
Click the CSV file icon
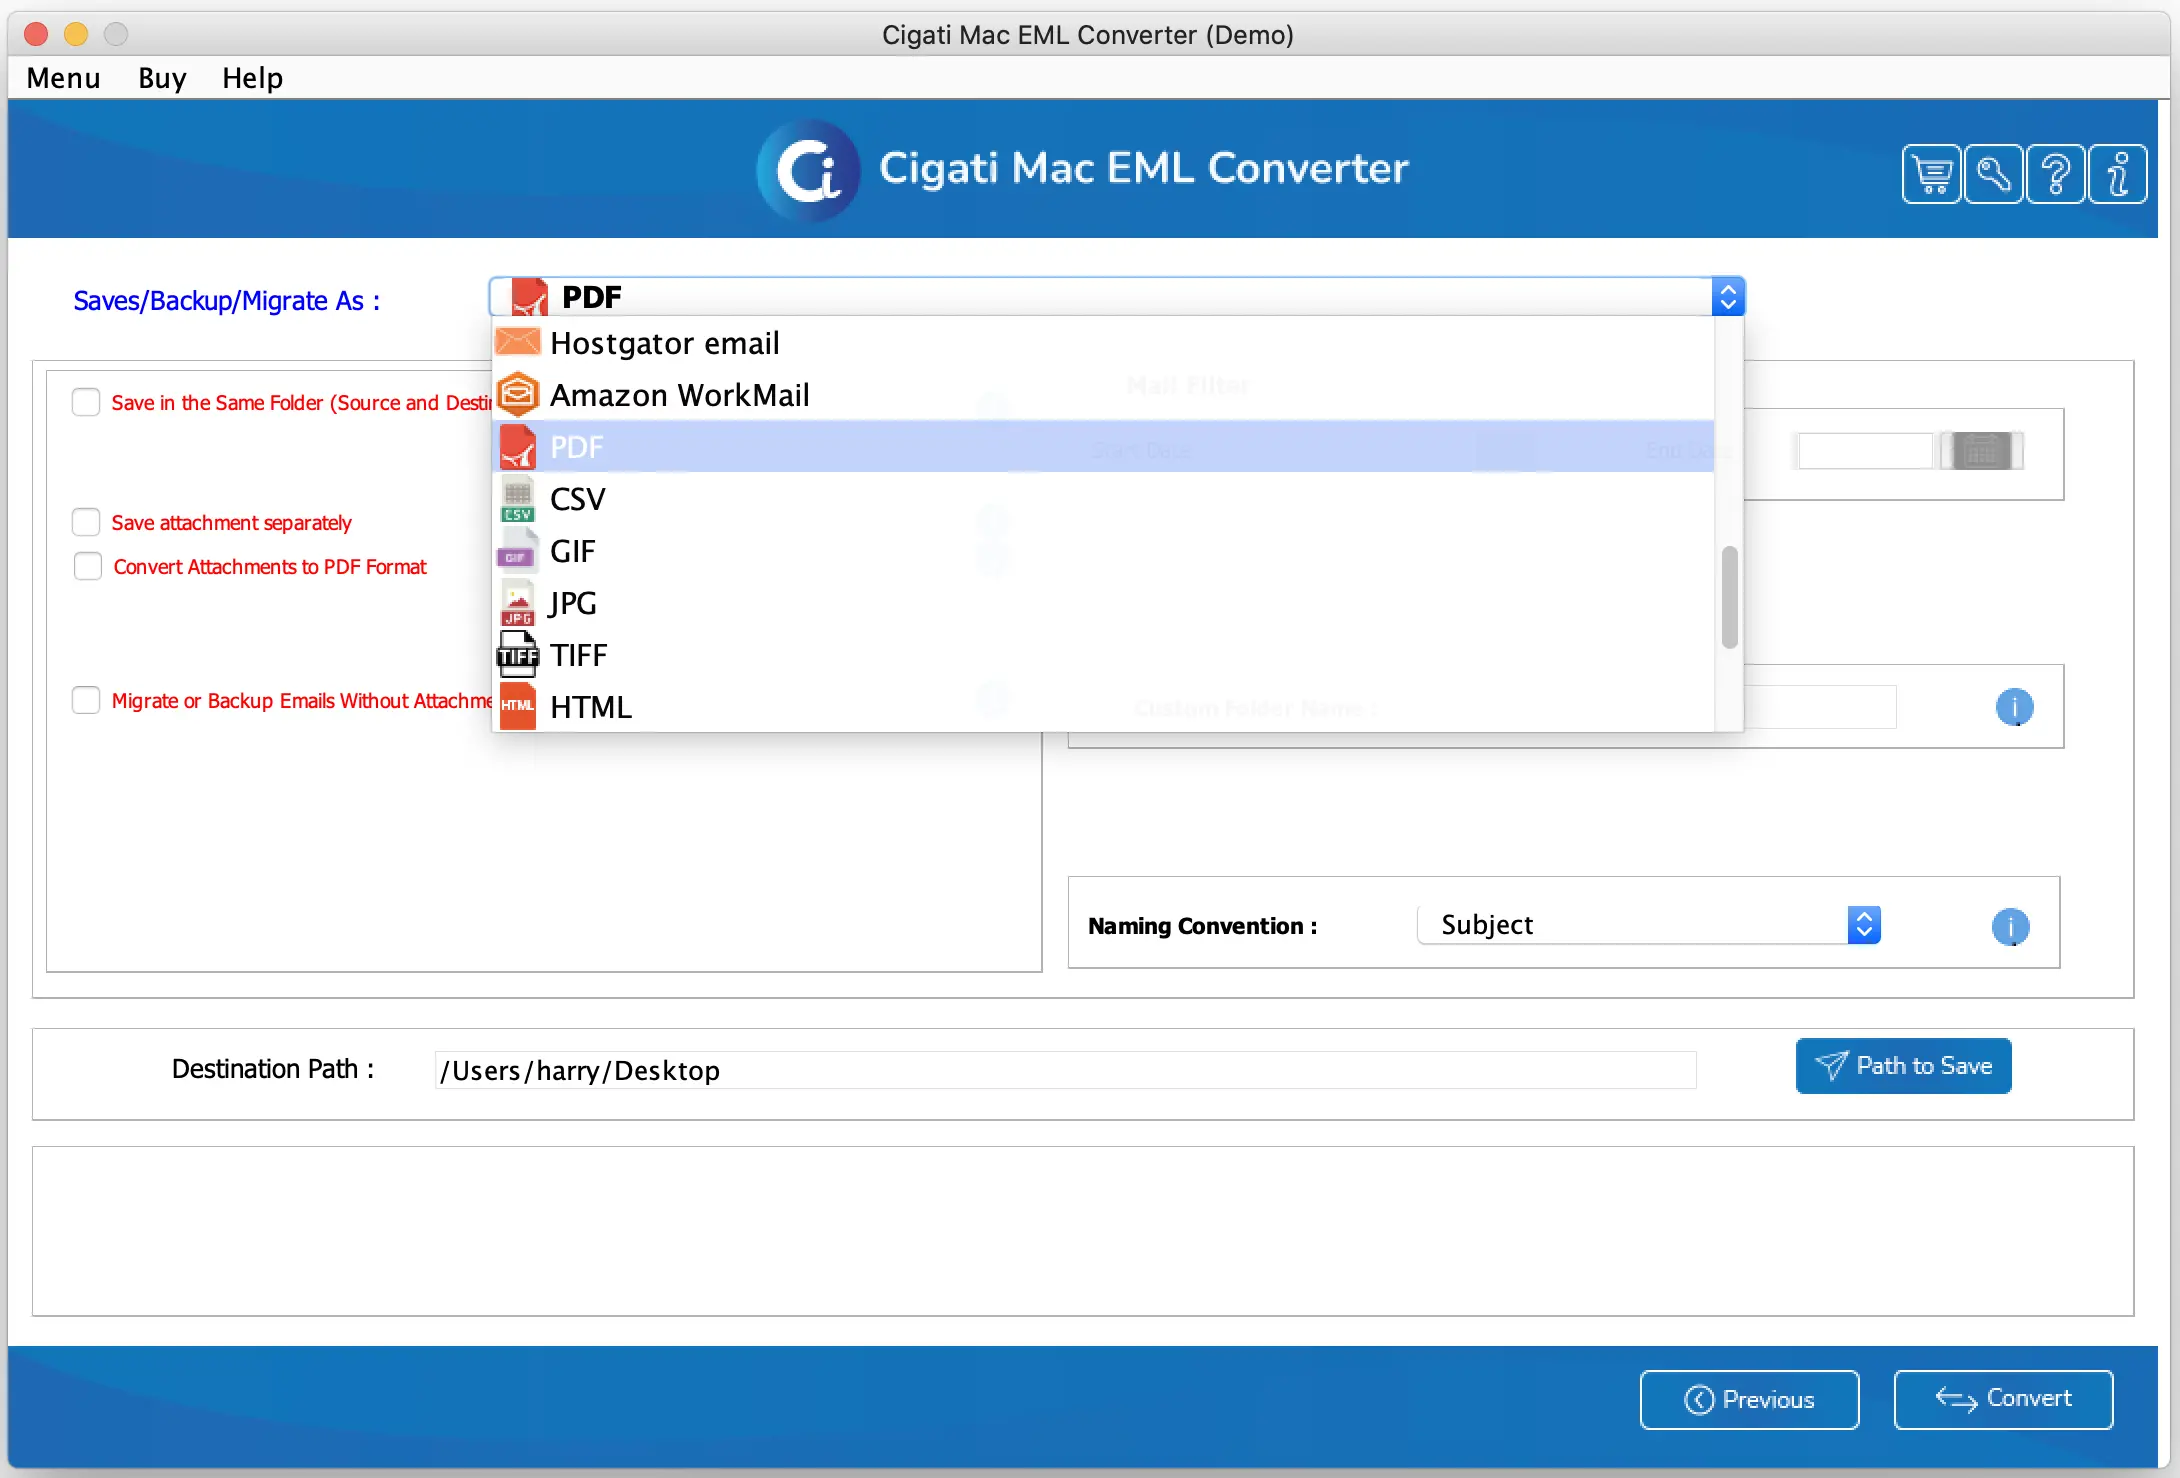(x=517, y=498)
